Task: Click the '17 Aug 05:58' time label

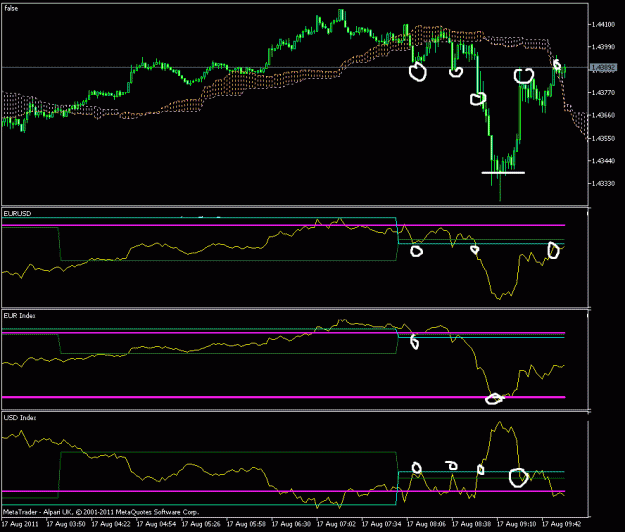Action: click(246, 524)
